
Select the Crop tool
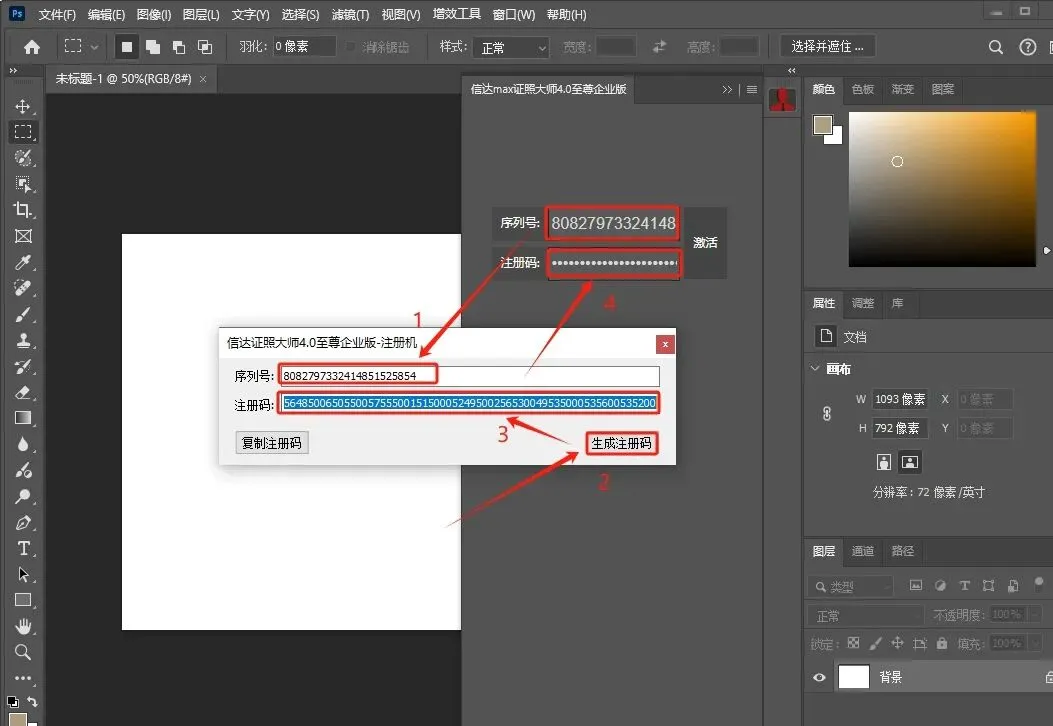point(23,210)
